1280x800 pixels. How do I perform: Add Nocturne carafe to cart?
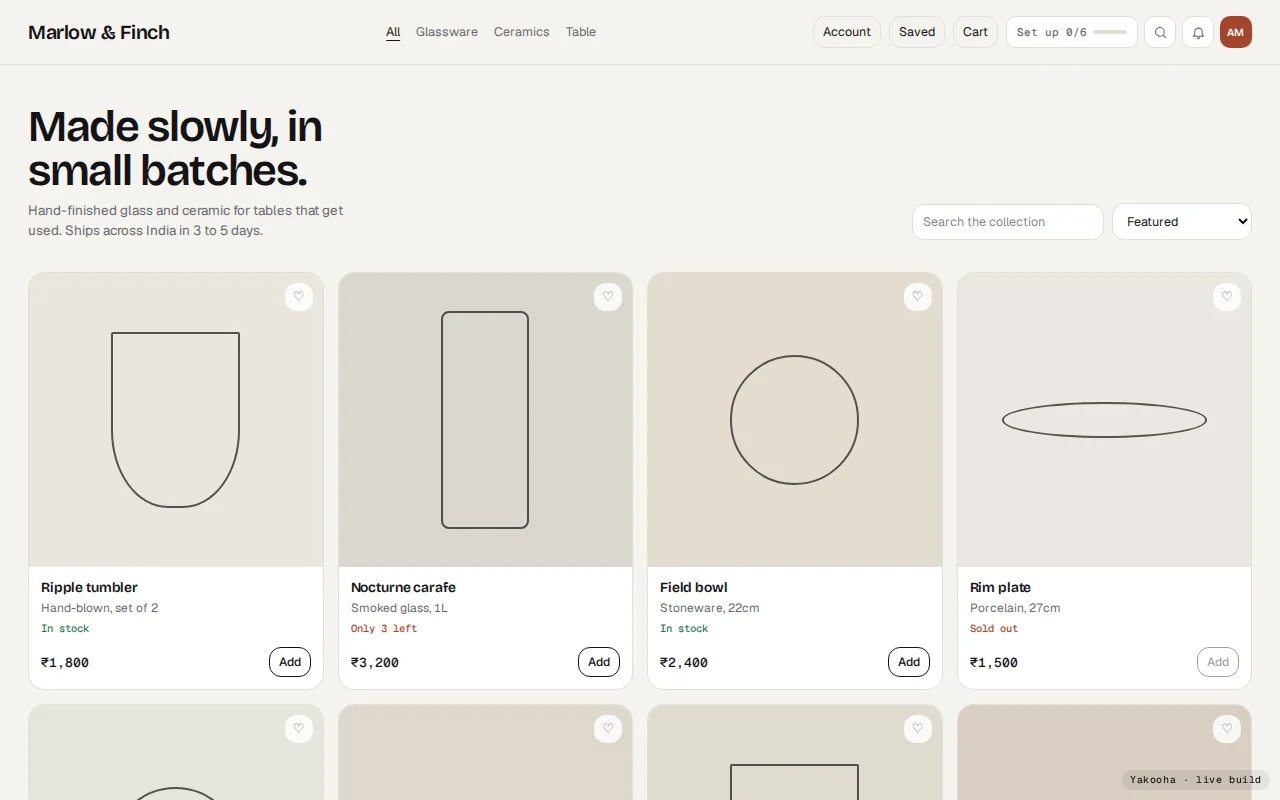(x=599, y=662)
